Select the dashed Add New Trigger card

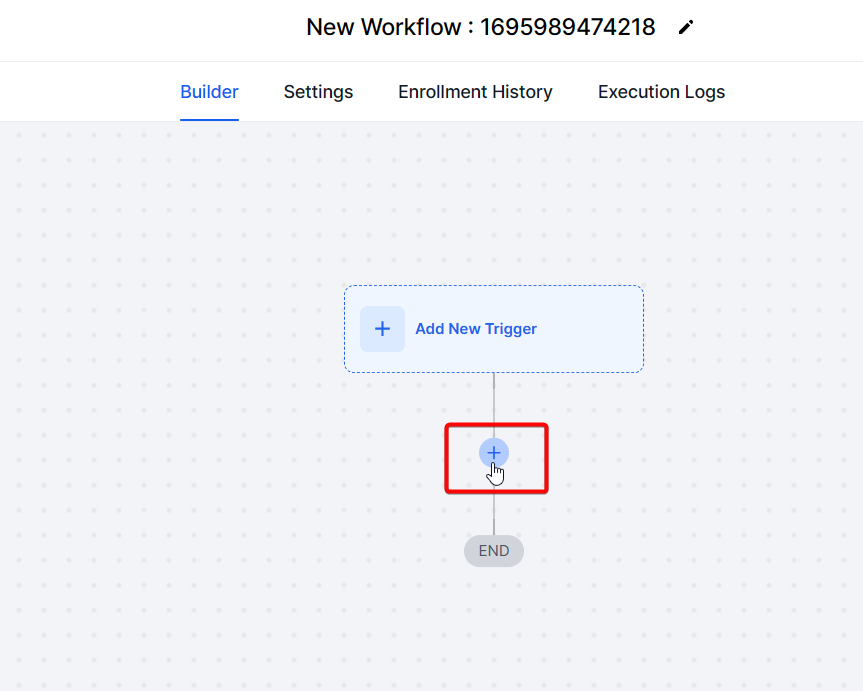pos(493,328)
